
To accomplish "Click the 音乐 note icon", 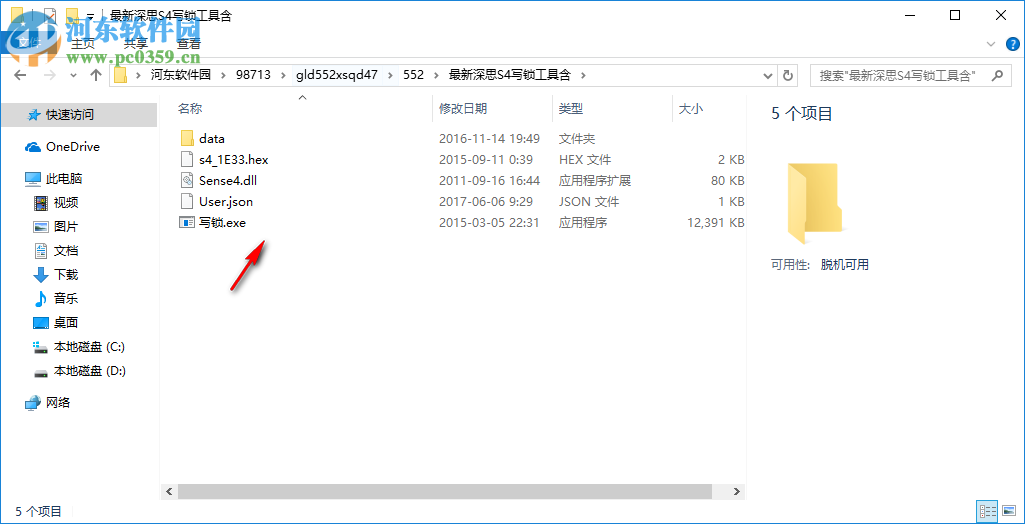I will point(41,299).
